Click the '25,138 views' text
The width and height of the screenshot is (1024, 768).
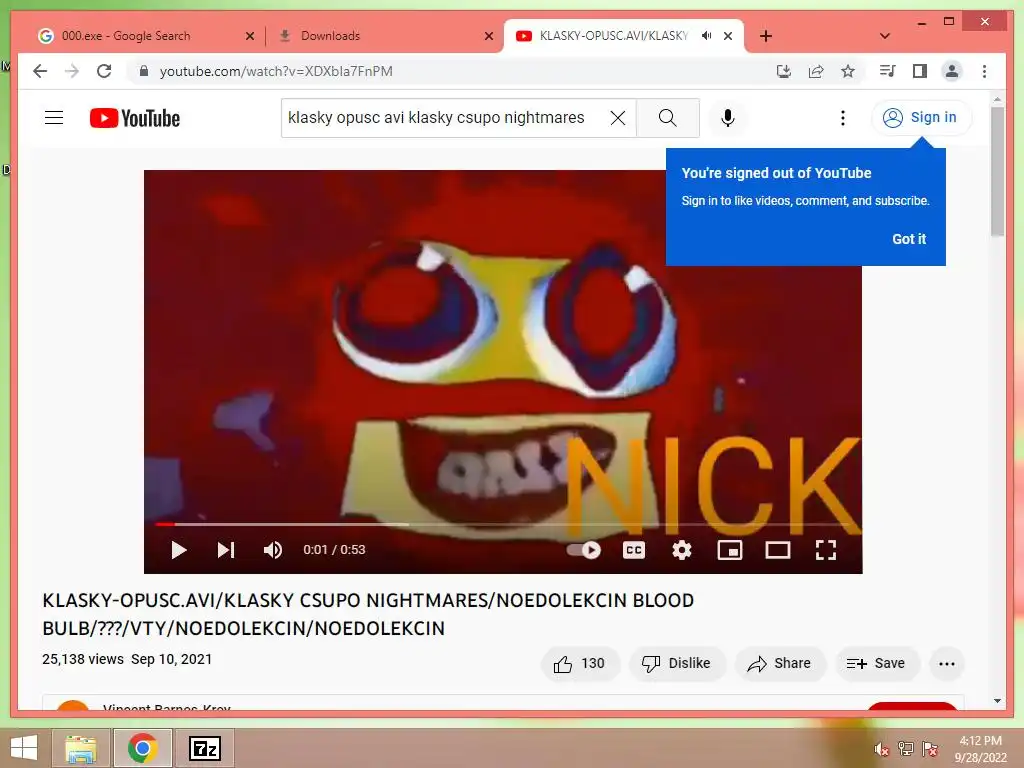coord(83,659)
